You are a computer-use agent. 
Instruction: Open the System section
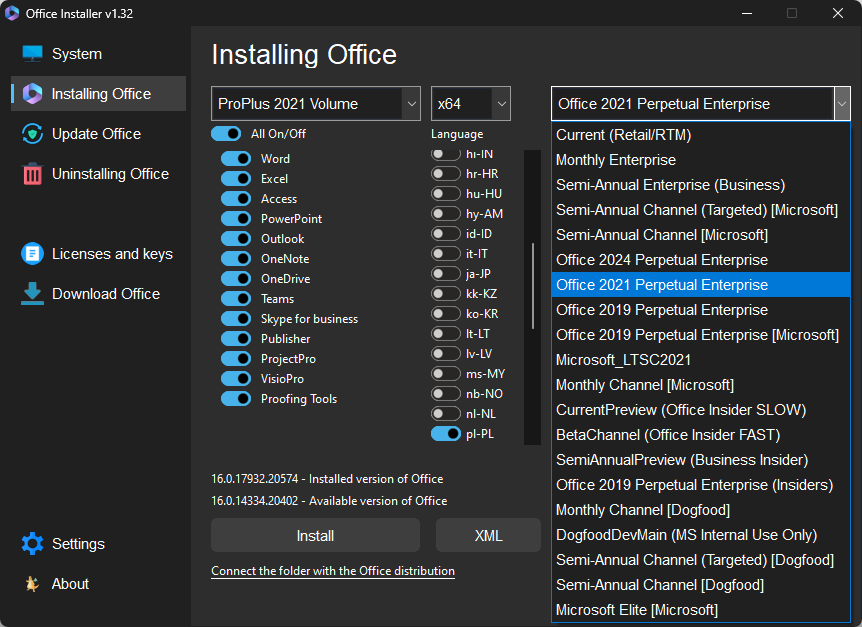98,54
